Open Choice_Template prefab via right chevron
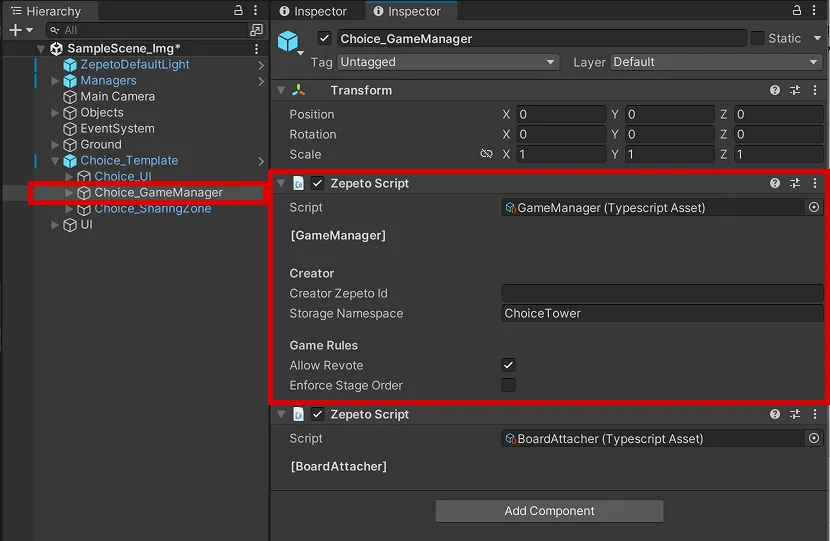The width and height of the screenshot is (830, 541). pyautogui.click(x=261, y=161)
